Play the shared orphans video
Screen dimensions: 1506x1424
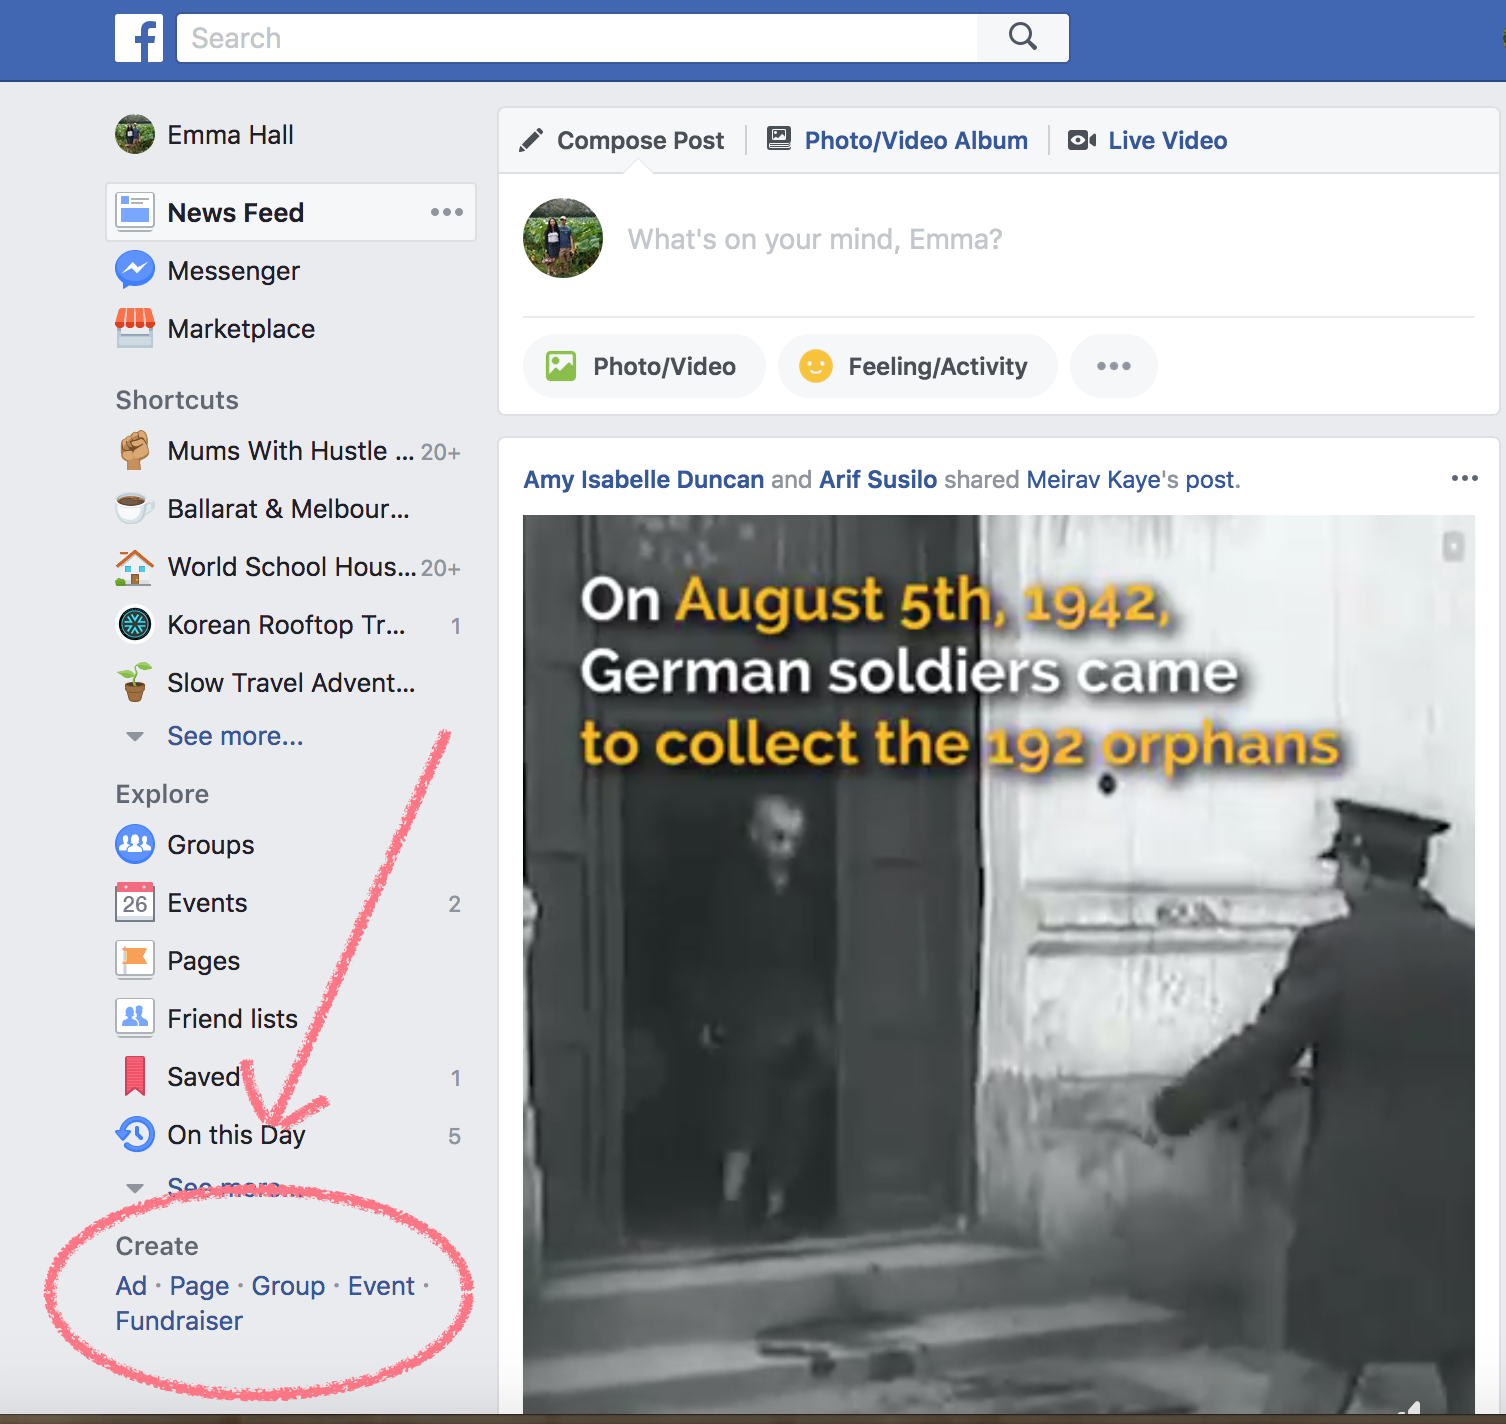click(998, 964)
